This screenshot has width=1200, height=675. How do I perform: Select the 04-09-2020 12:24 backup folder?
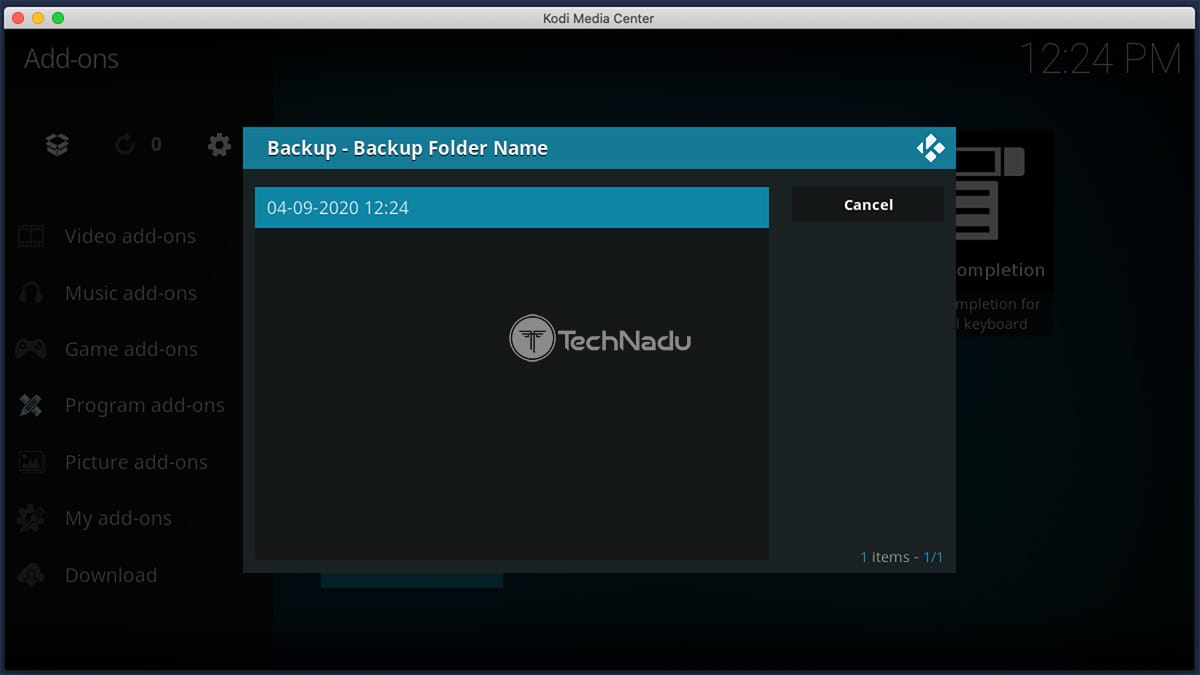[512, 208]
